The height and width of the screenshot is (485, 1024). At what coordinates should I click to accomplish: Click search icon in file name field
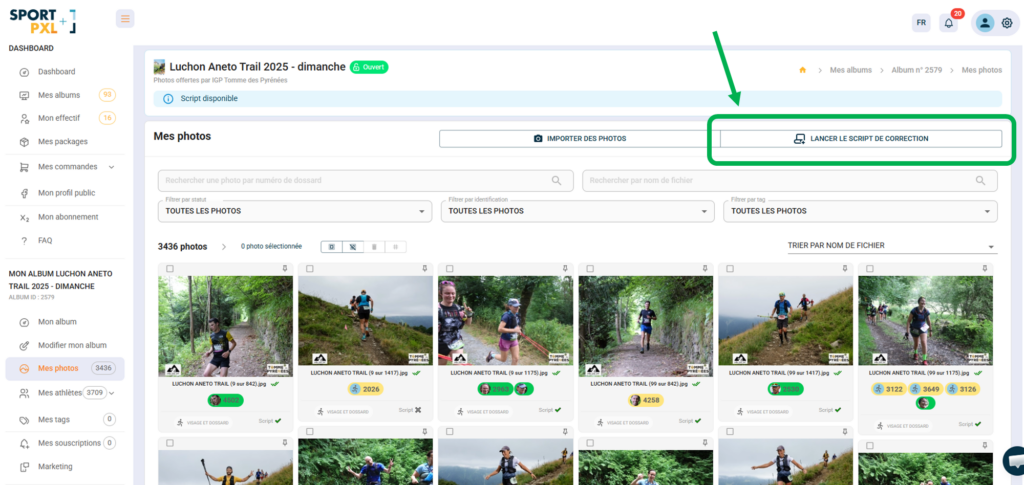point(981,181)
